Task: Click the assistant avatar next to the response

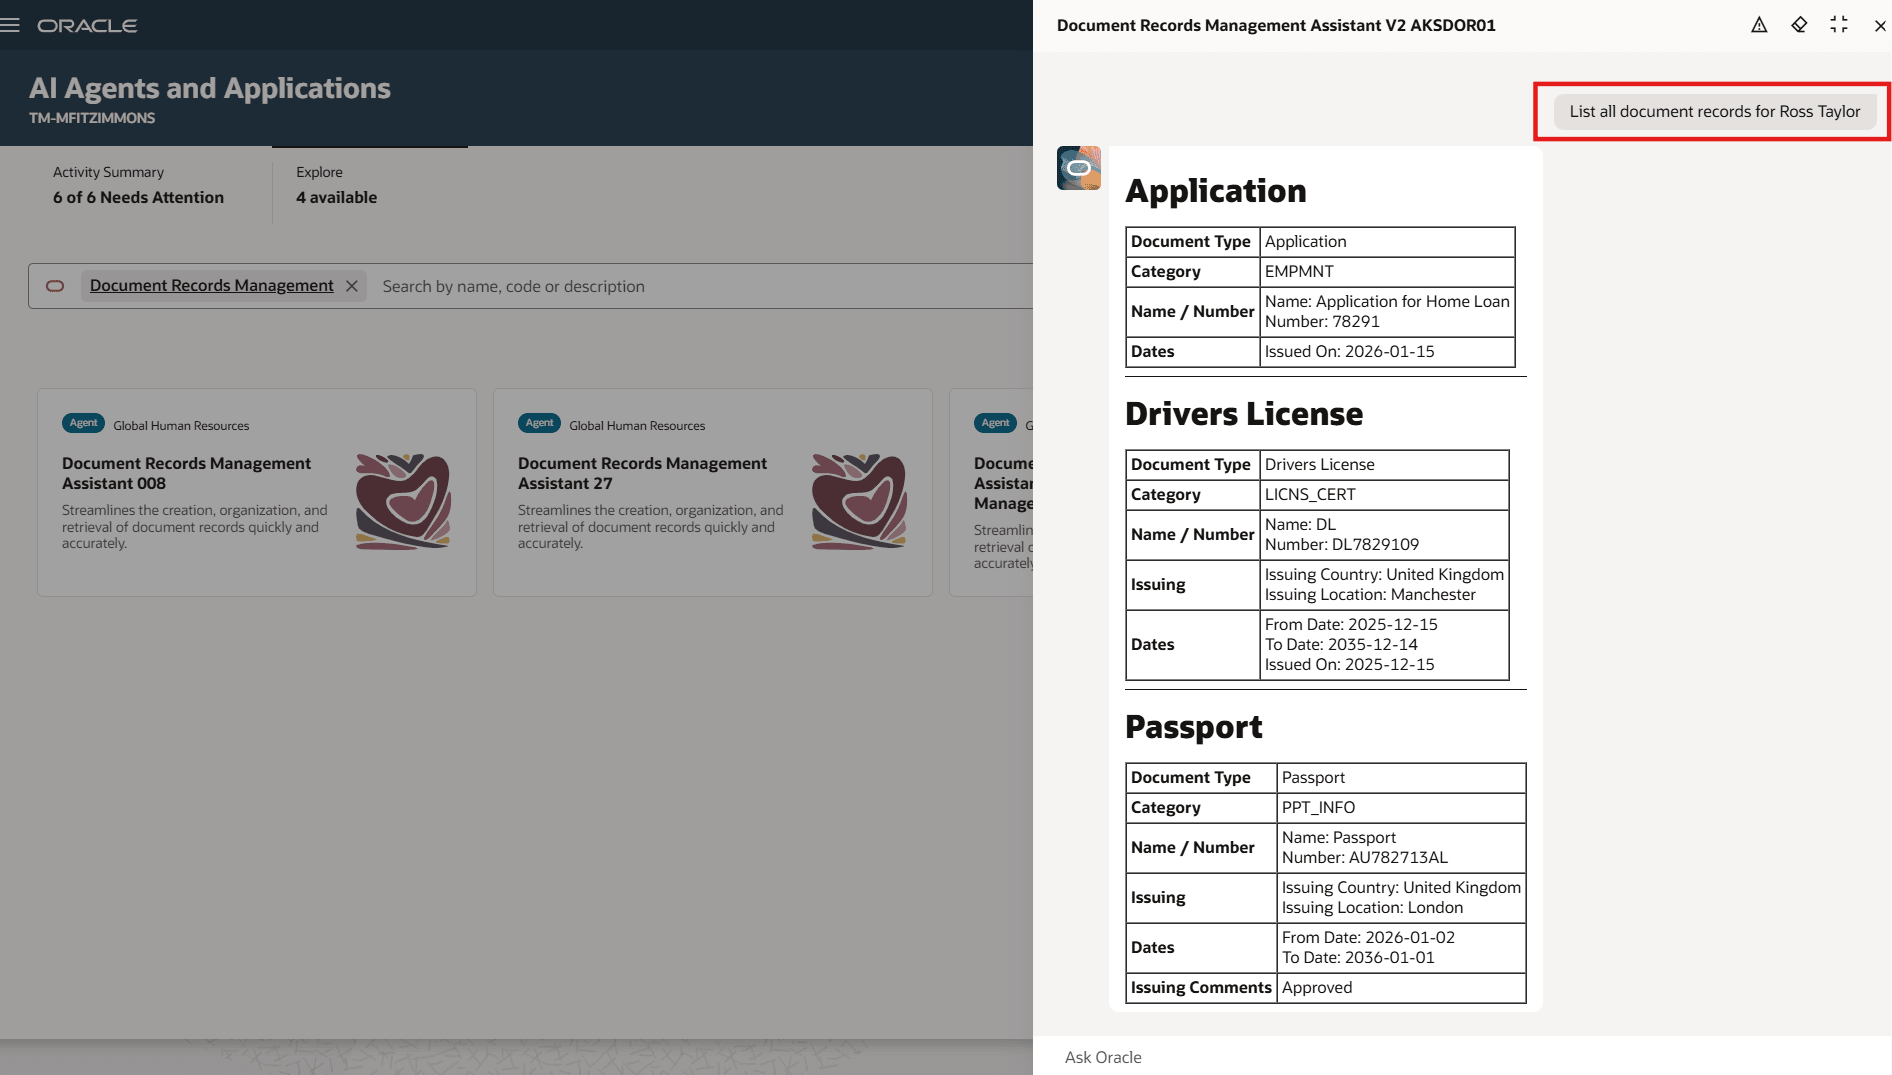Action: pyautogui.click(x=1079, y=167)
